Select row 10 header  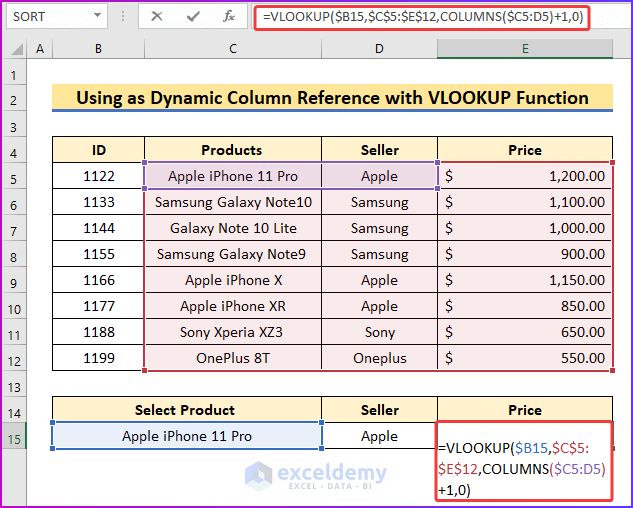tap(14, 306)
